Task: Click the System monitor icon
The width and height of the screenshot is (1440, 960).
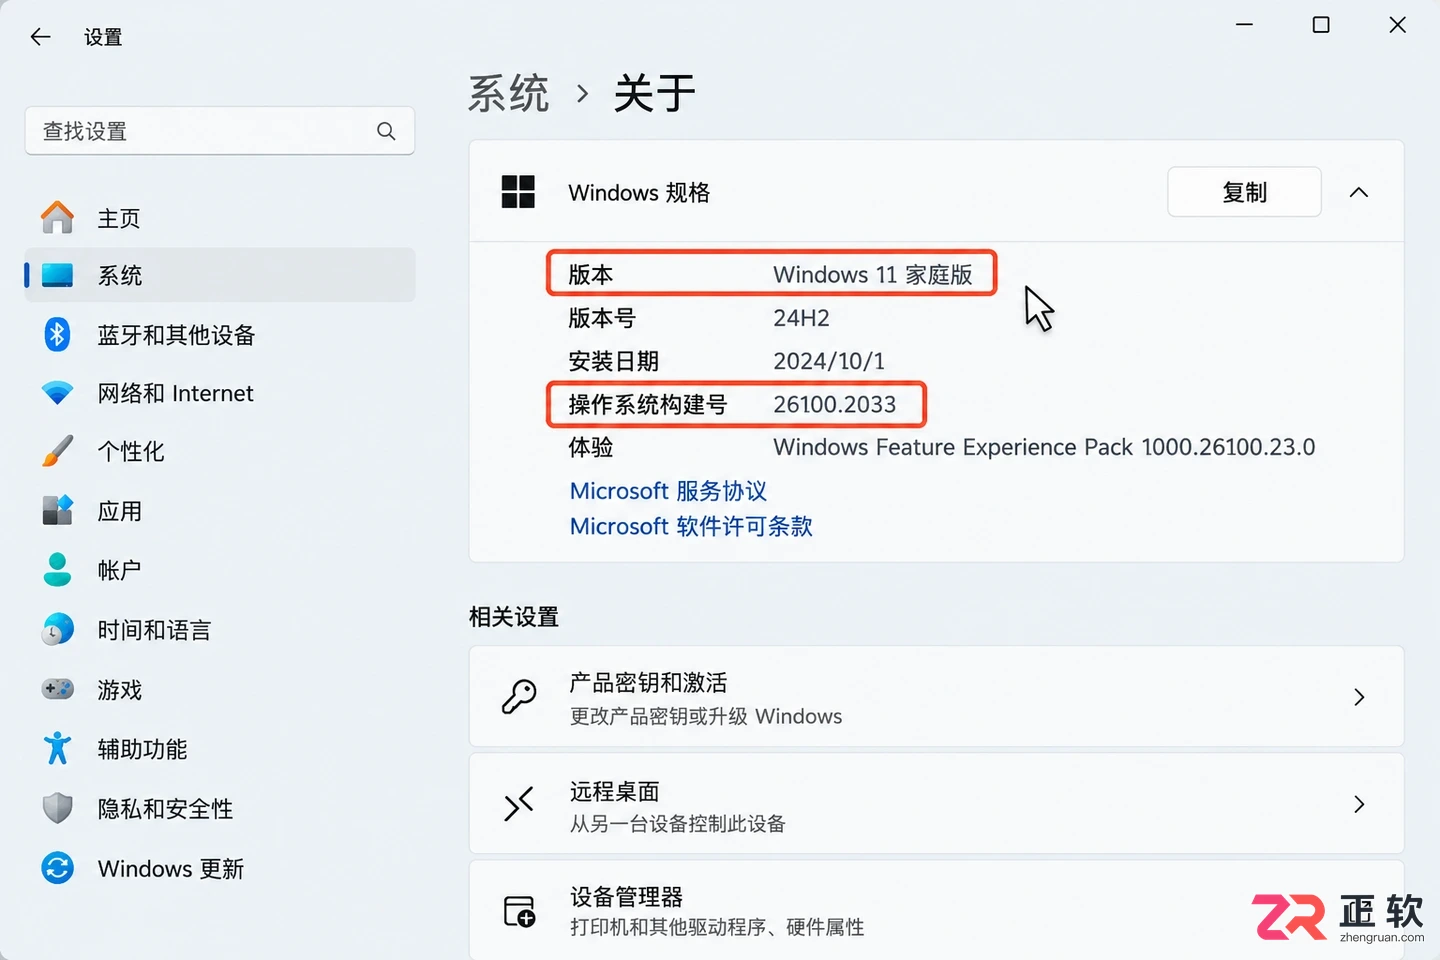Action: 57,275
